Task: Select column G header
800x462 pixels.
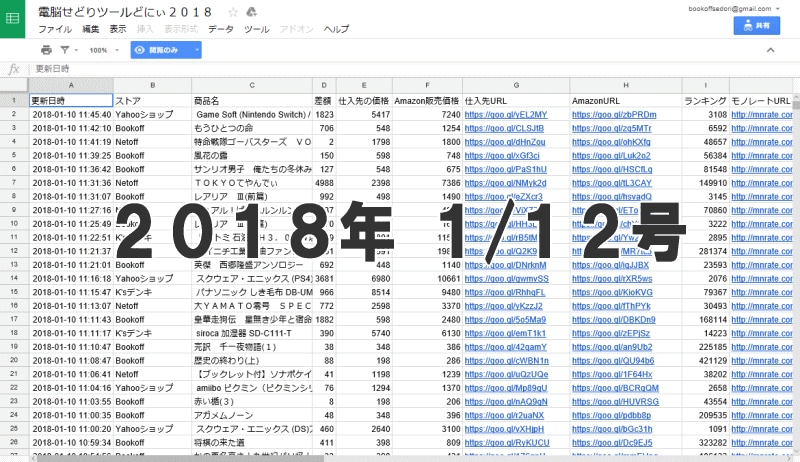Action: point(516,85)
